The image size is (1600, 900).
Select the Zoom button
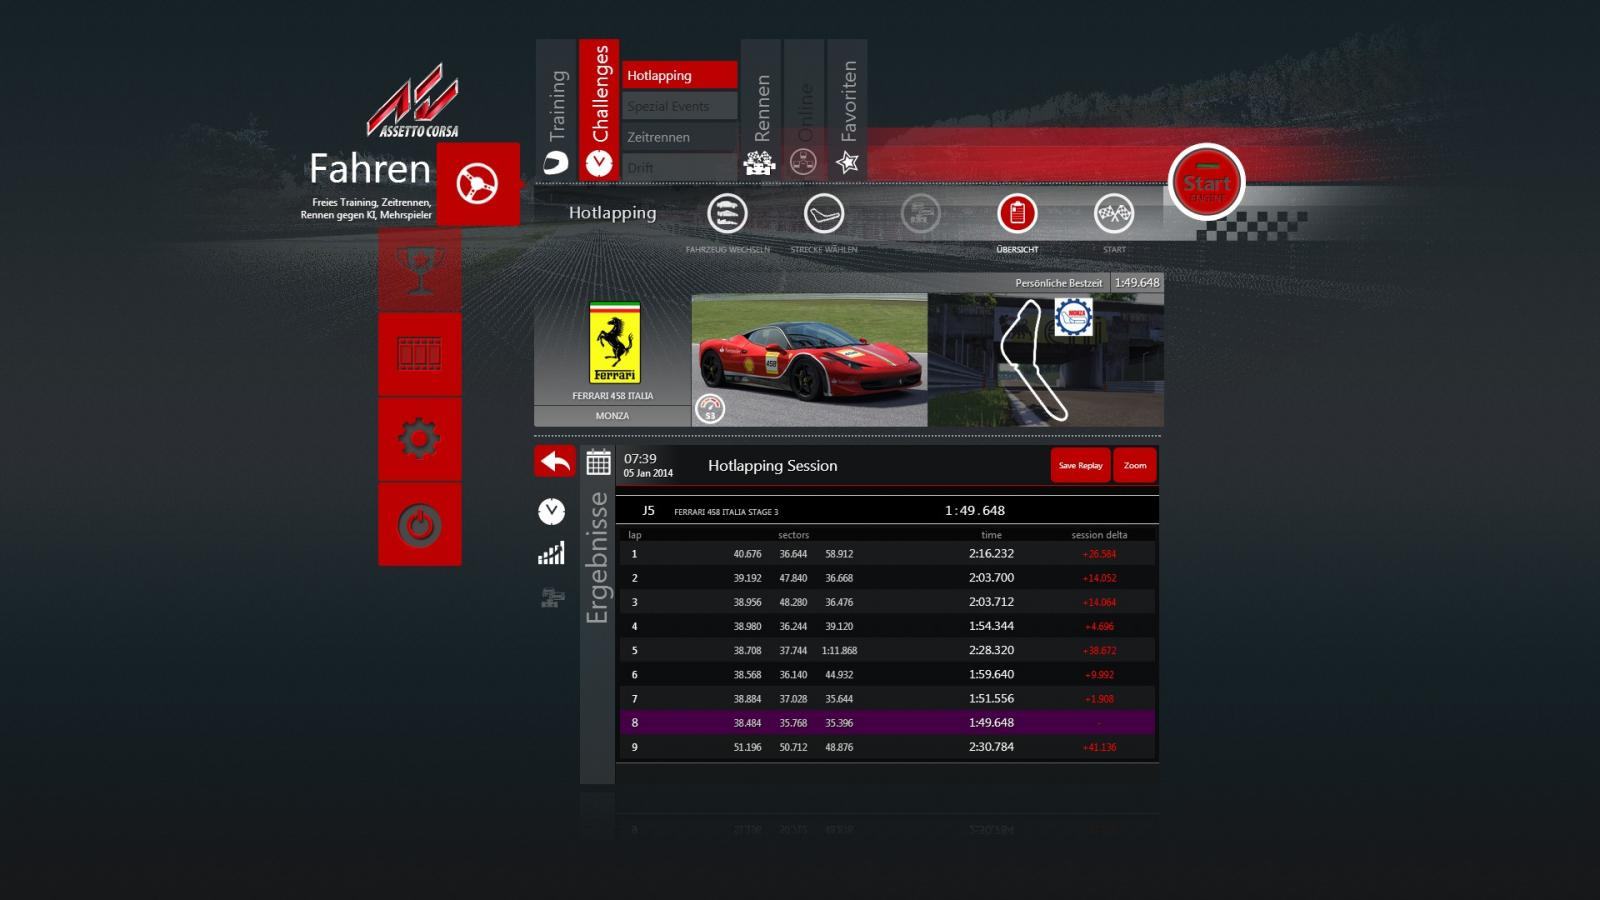(1135, 465)
